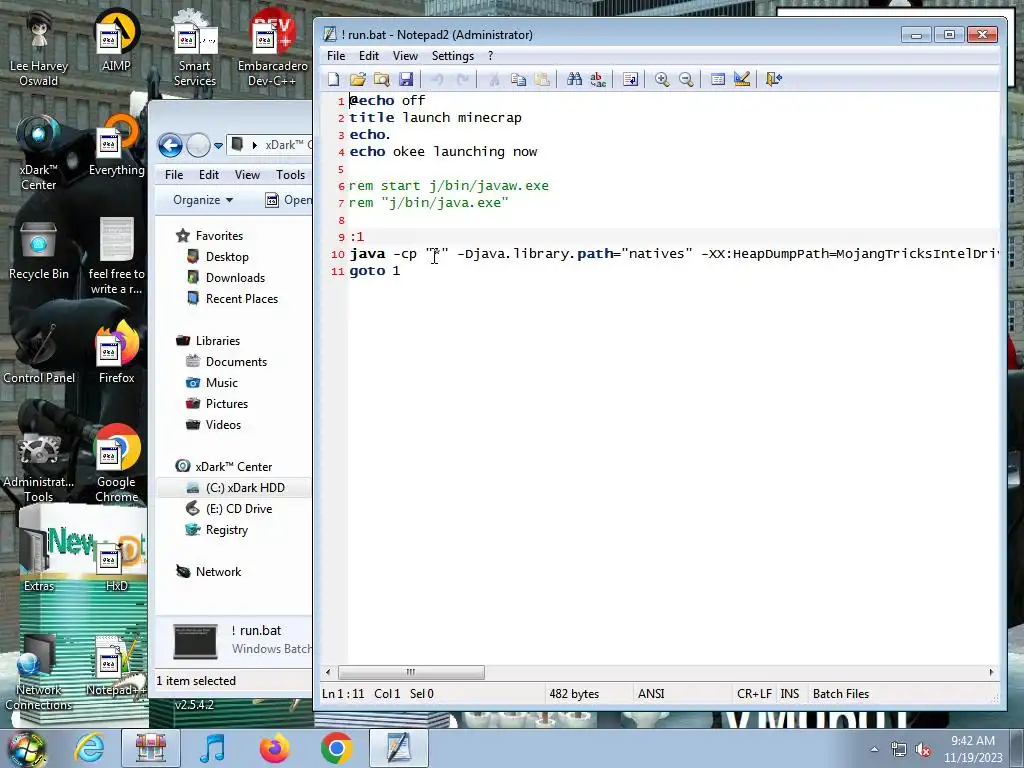The height and width of the screenshot is (768, 1024).
Task: Open the Documents library
Action: click(x=236, y=361)
